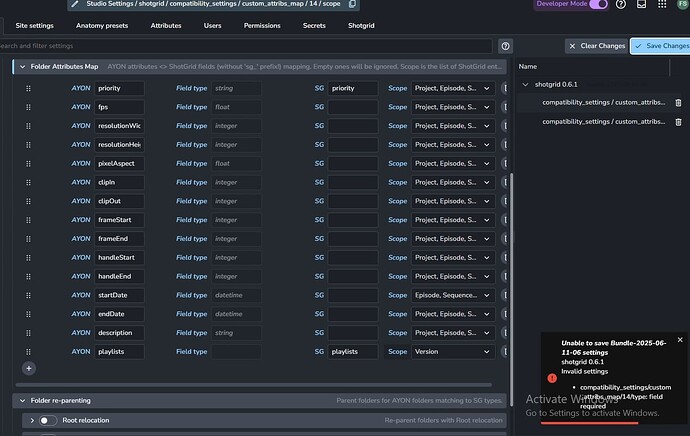Click the AYON priority name field
Screen dimensions: 690x436
click(x=119, y=88)
